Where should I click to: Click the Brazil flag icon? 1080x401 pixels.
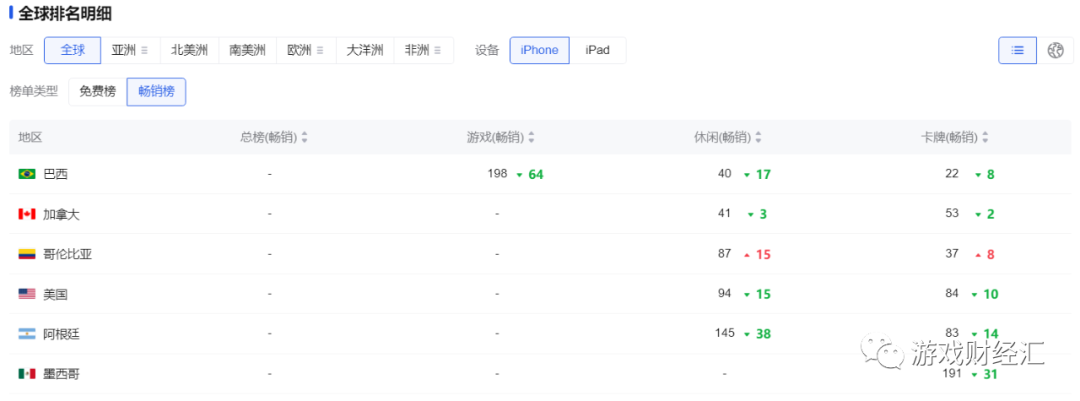click(27, 174)
